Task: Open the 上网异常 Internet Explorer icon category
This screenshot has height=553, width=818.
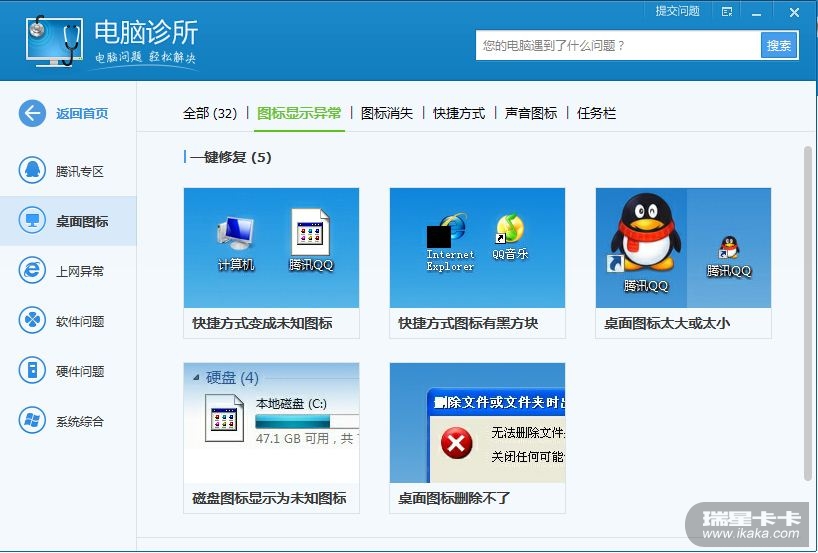Action: tap(32, 271)
